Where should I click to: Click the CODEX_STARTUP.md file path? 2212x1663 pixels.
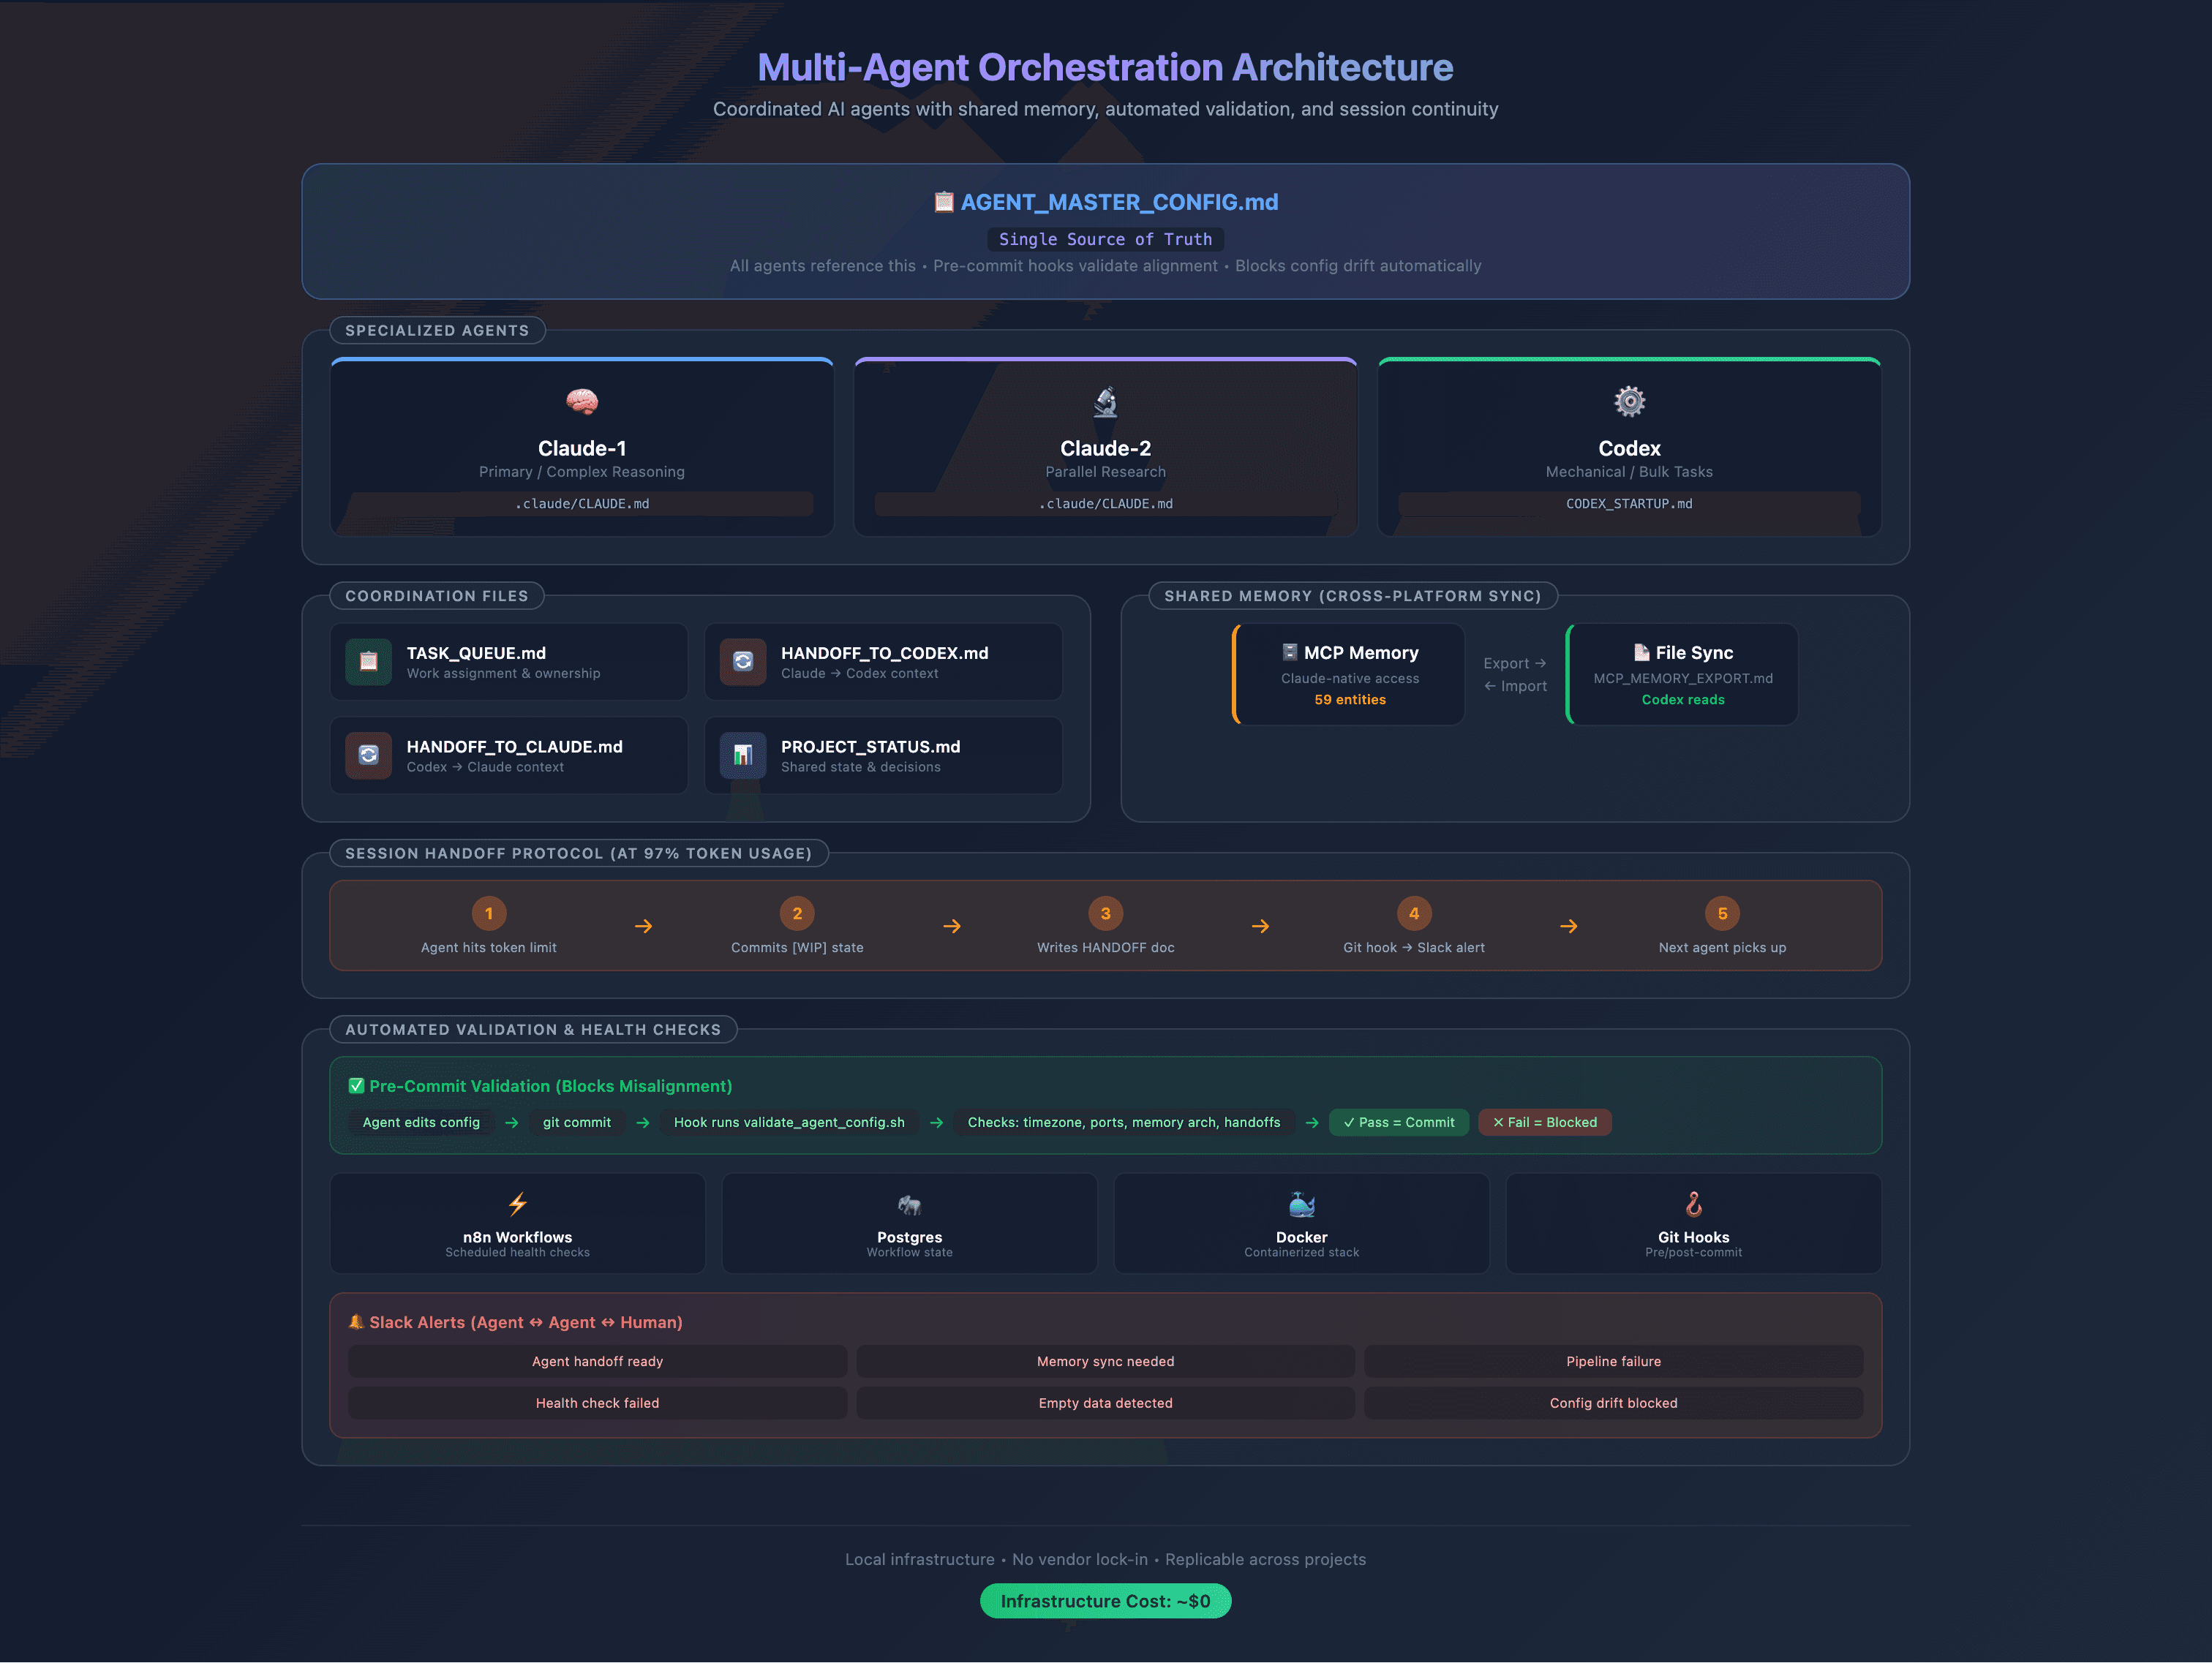click(1629, 504)
